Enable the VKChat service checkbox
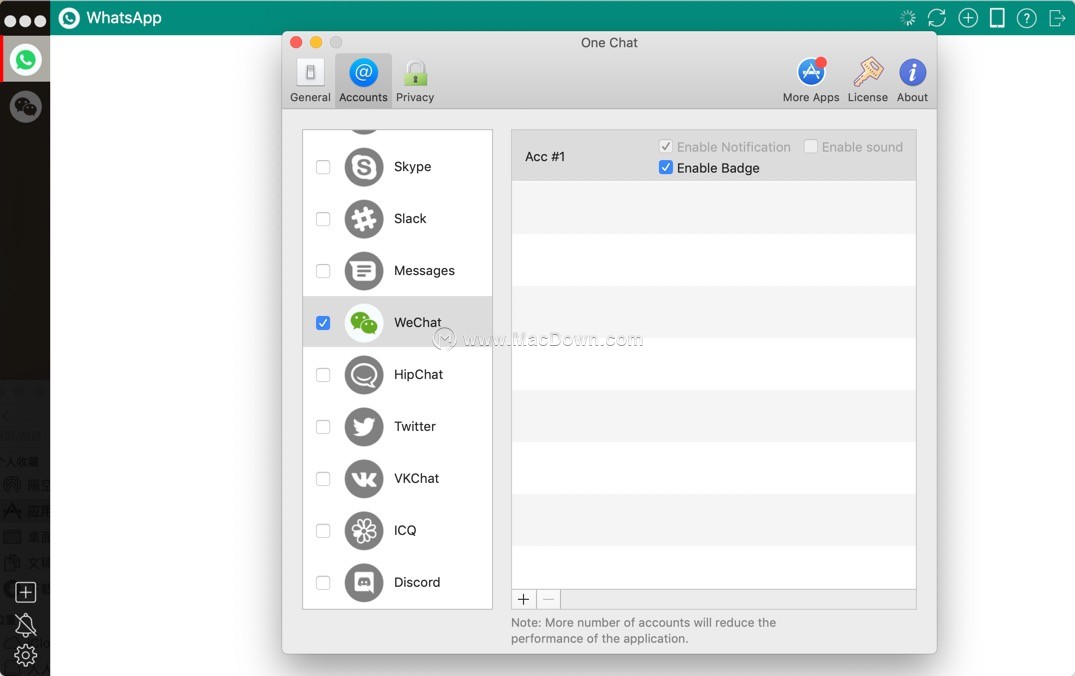The height and width of the screenshot is (676, 1075). coord(323,479)
